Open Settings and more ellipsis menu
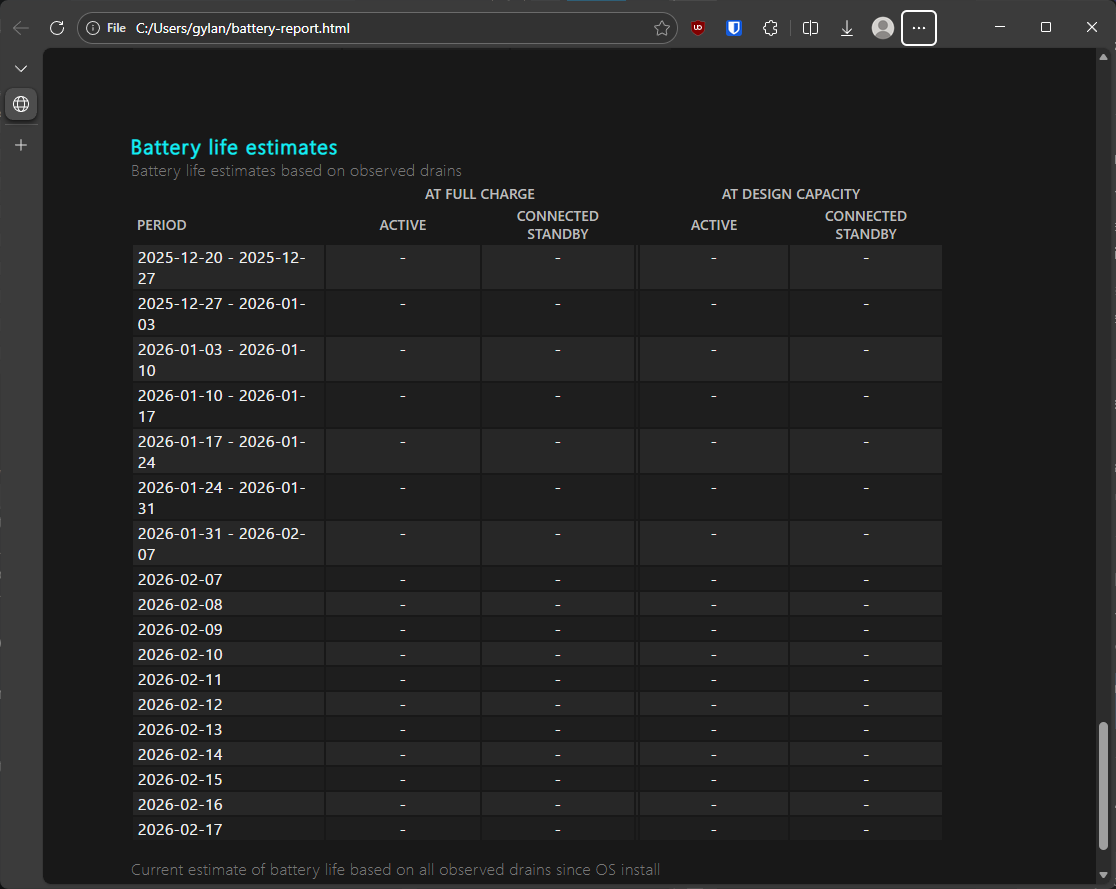Screen dimensions: 1116x889 (x=919, y=28)
